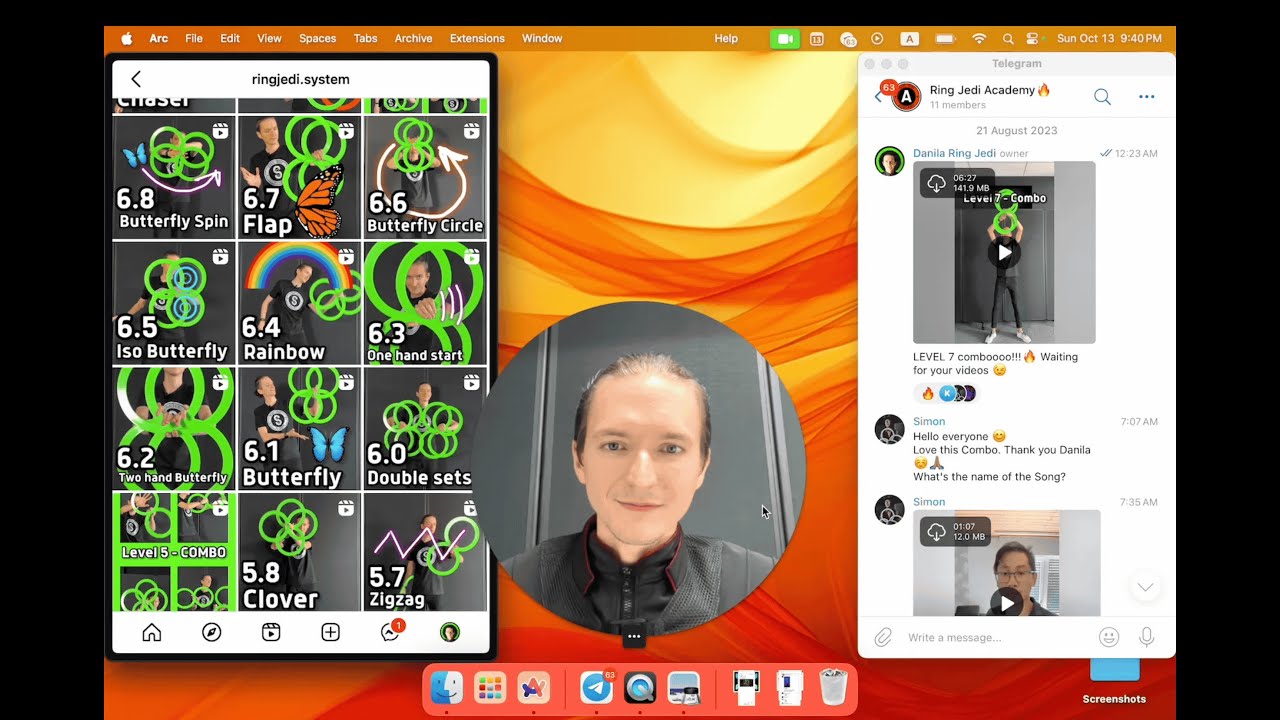Open the three-dot options under the webcam bubble

pyautogui.click(x=634, y=636)
